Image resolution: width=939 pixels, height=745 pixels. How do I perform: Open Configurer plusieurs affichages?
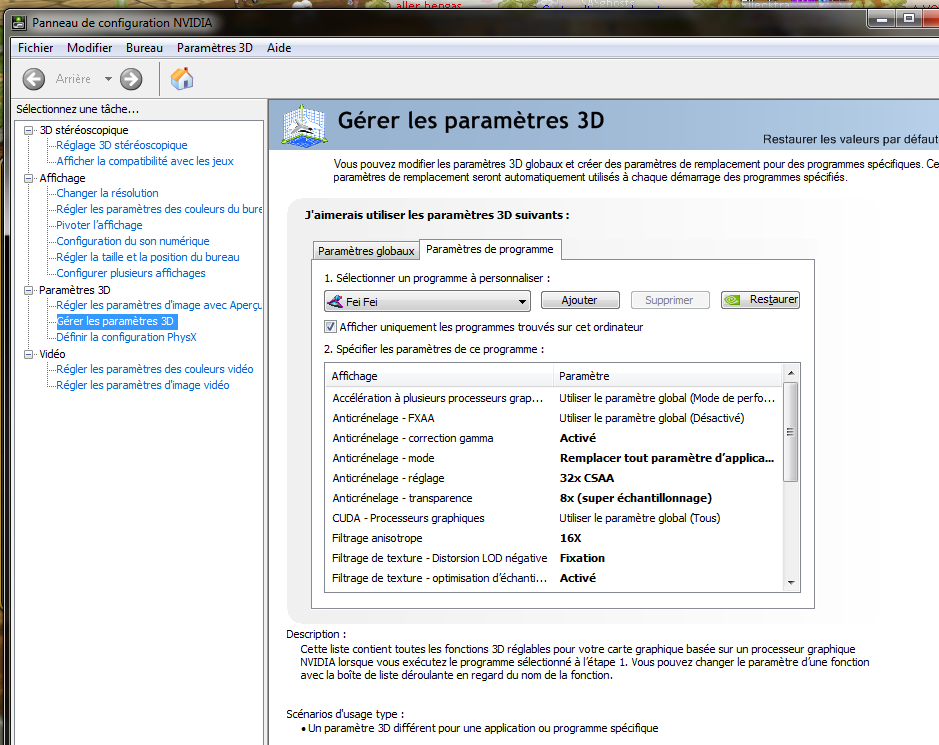131,273
